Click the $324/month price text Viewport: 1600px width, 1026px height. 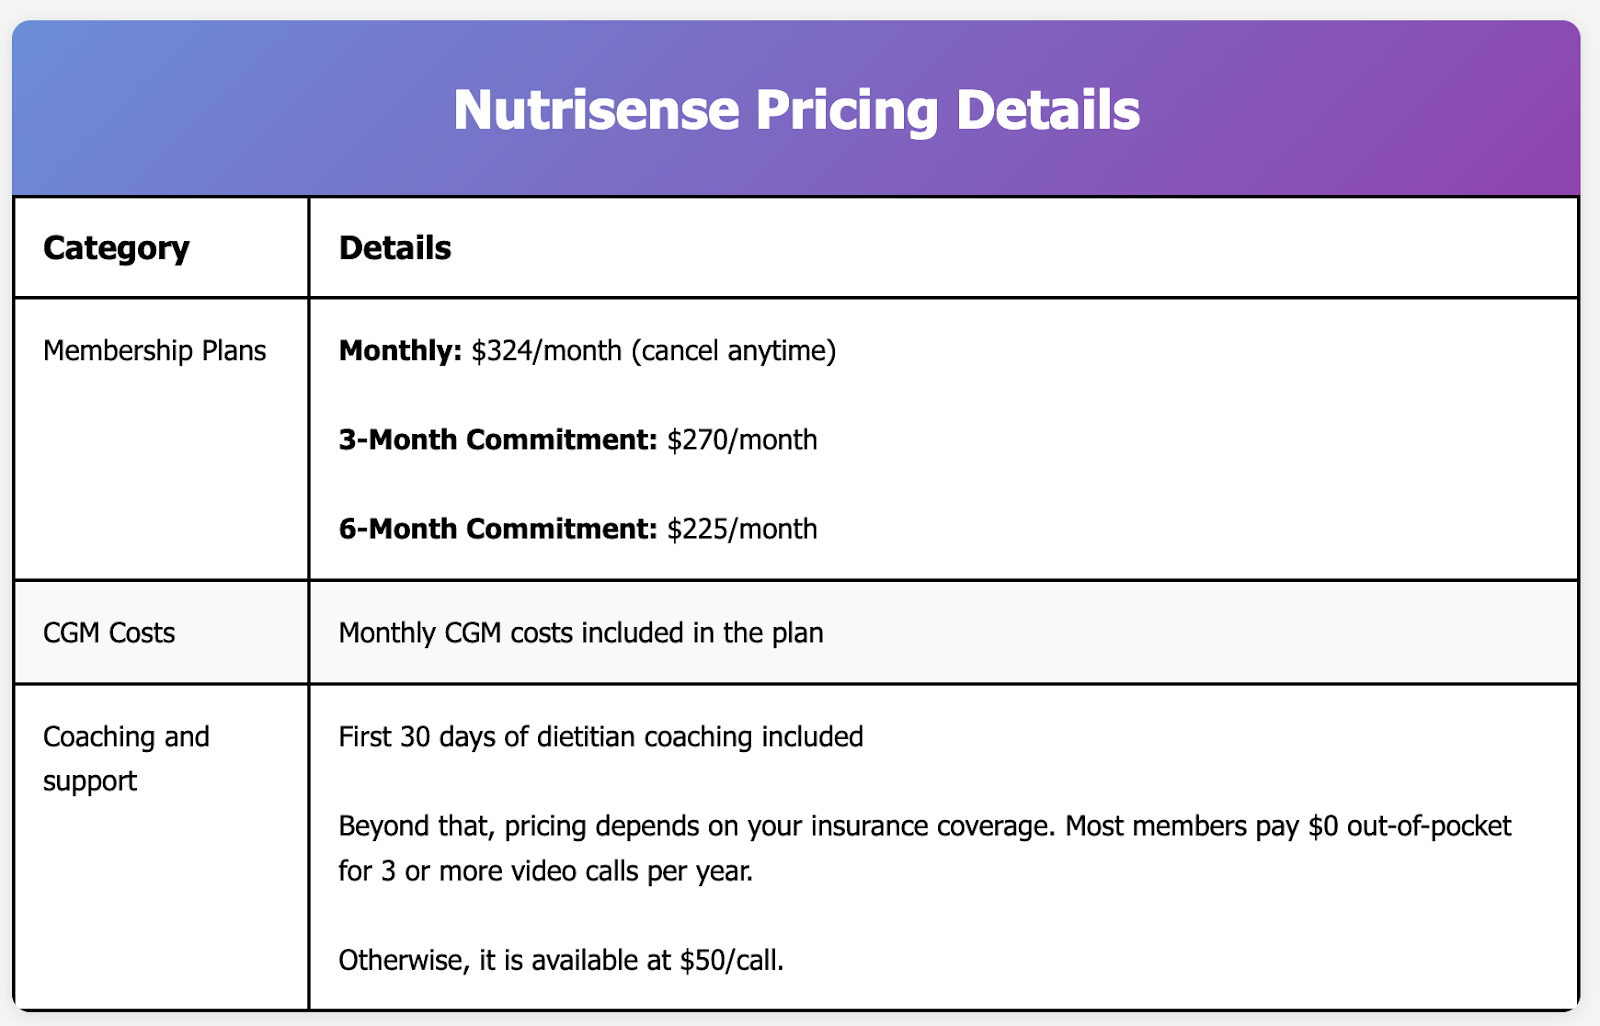546,351
